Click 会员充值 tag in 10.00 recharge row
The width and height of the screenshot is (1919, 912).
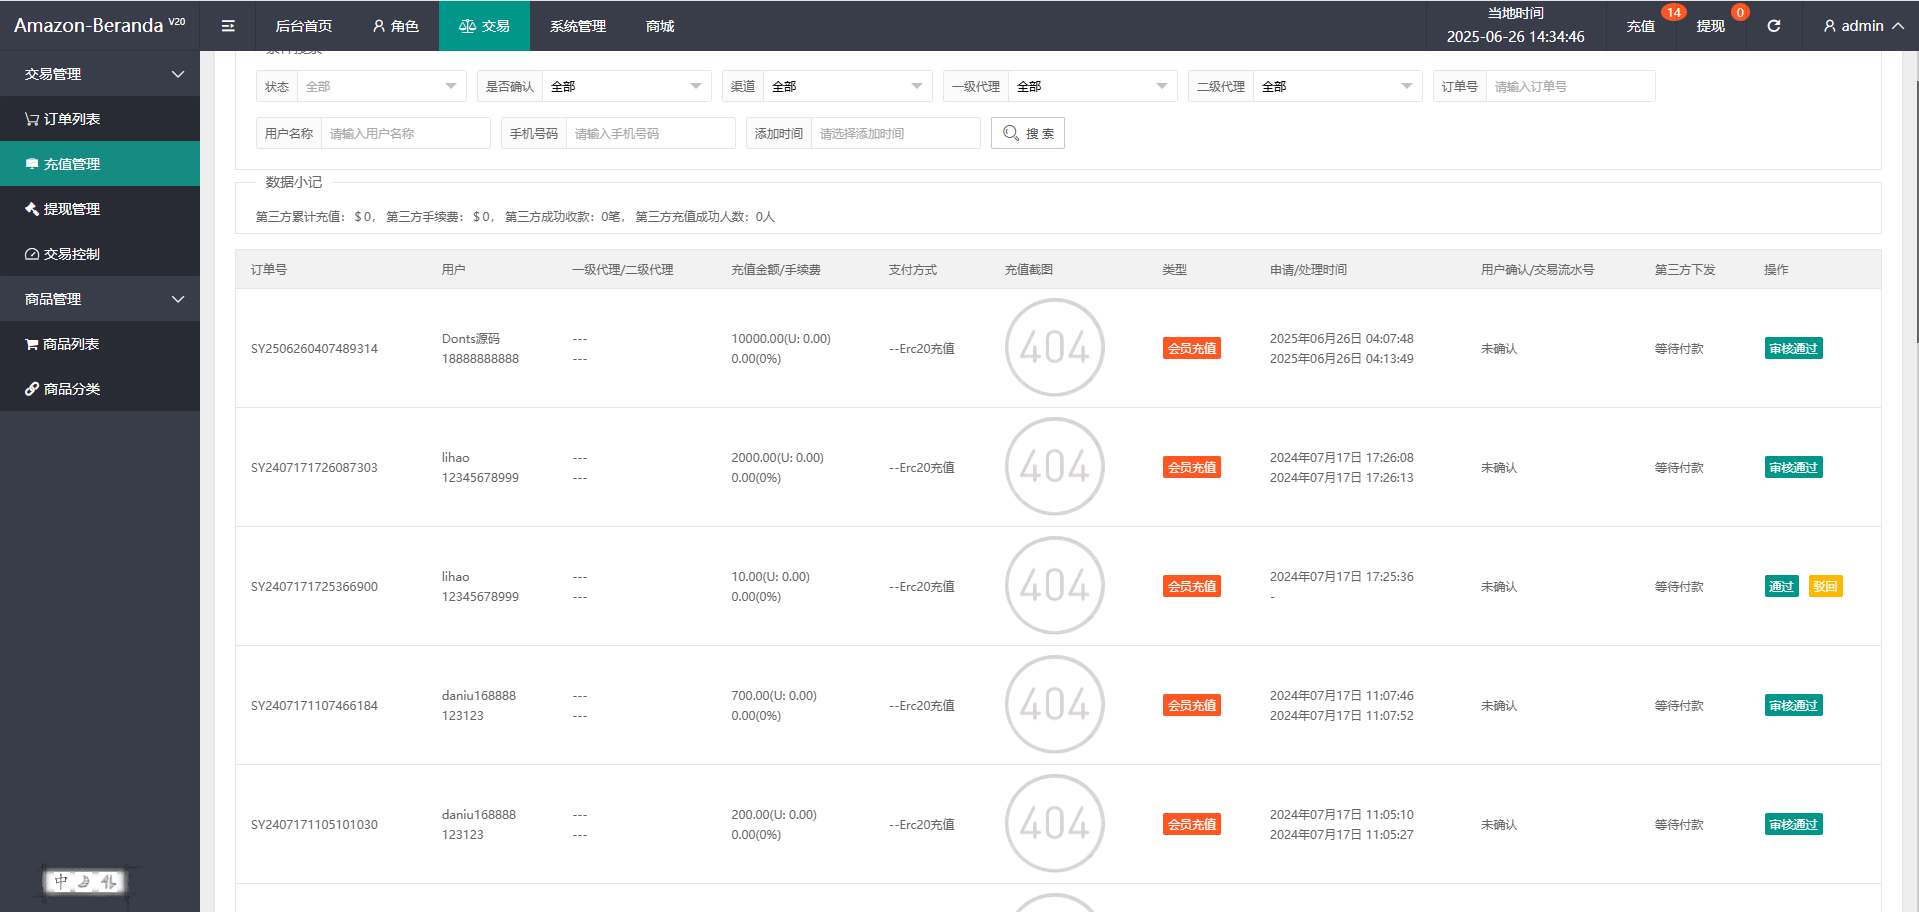click(x=1192, y=587)
